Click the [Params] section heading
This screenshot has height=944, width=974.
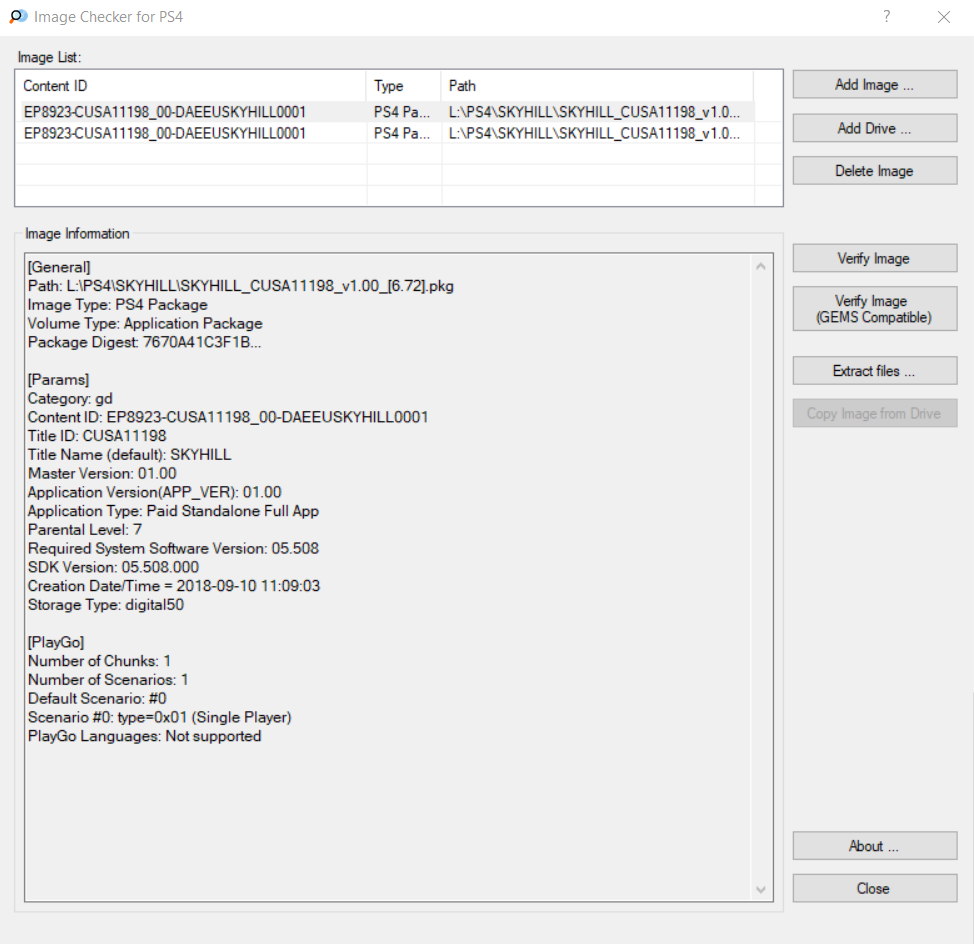(x=58, y=379)
